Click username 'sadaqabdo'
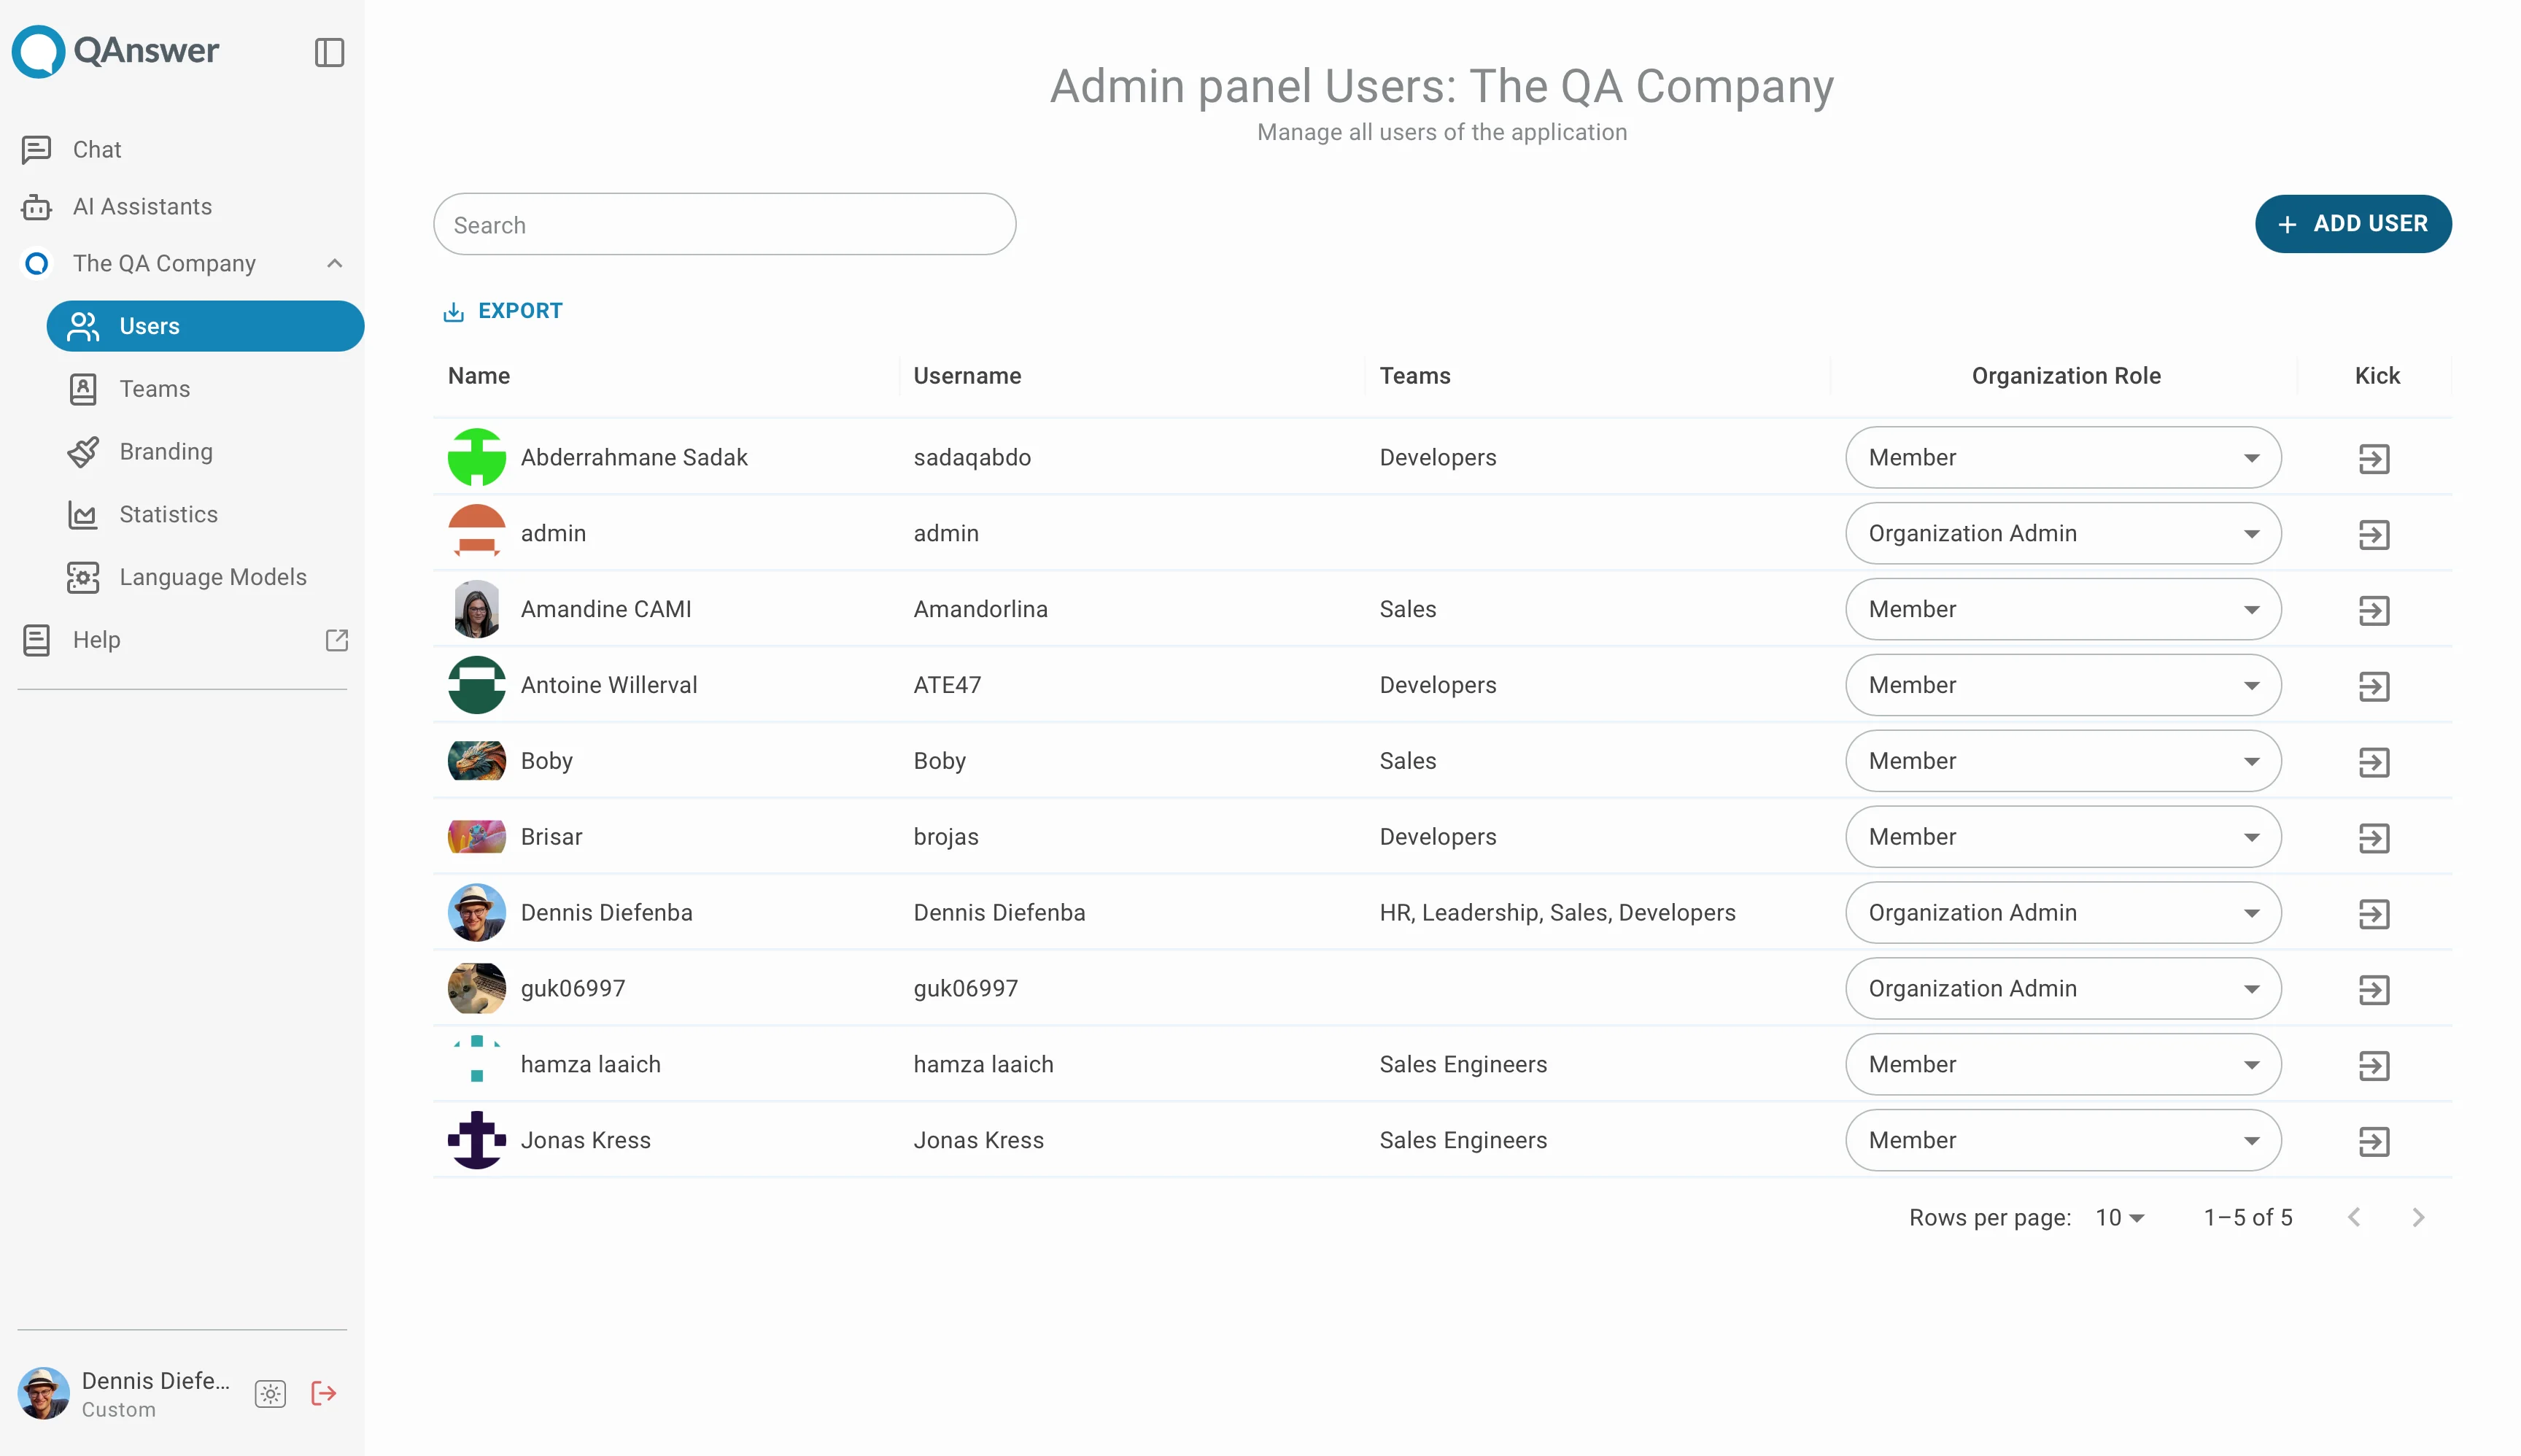 coord(971,457)
